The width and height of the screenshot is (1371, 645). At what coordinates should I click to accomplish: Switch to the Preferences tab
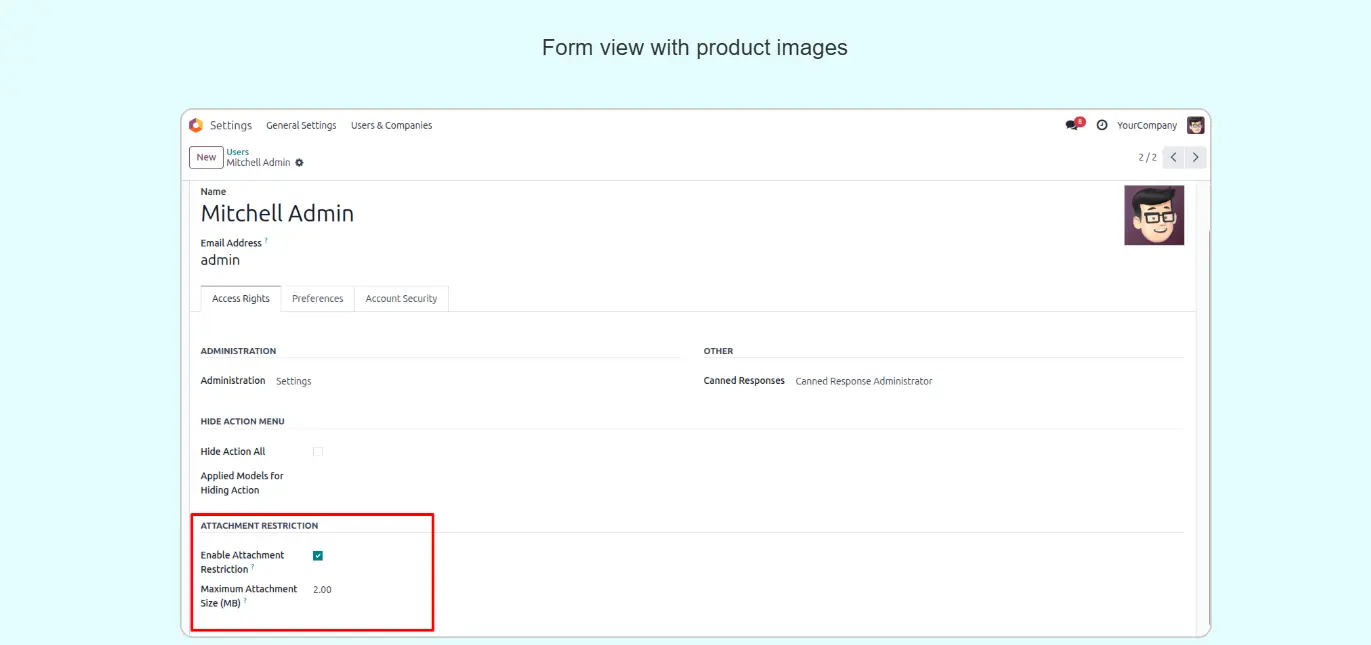pyautogui.click(x=317, y=299)
